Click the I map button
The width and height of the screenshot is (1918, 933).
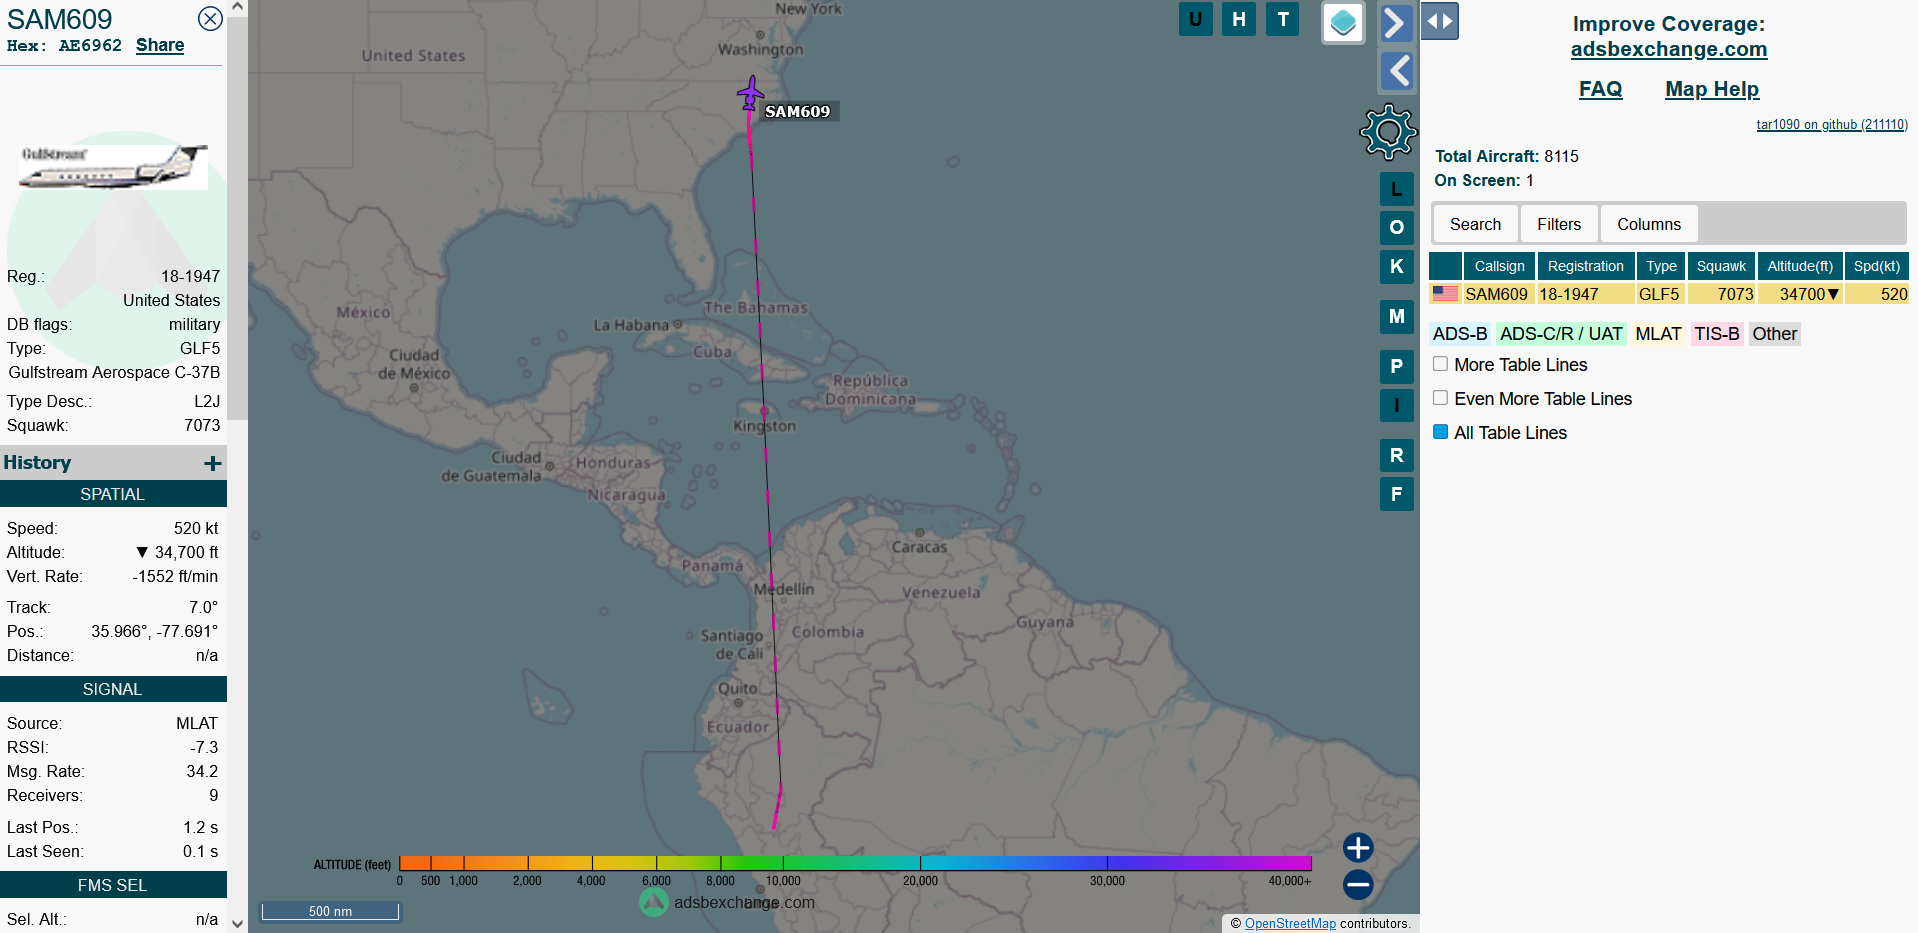point(1396,405)
